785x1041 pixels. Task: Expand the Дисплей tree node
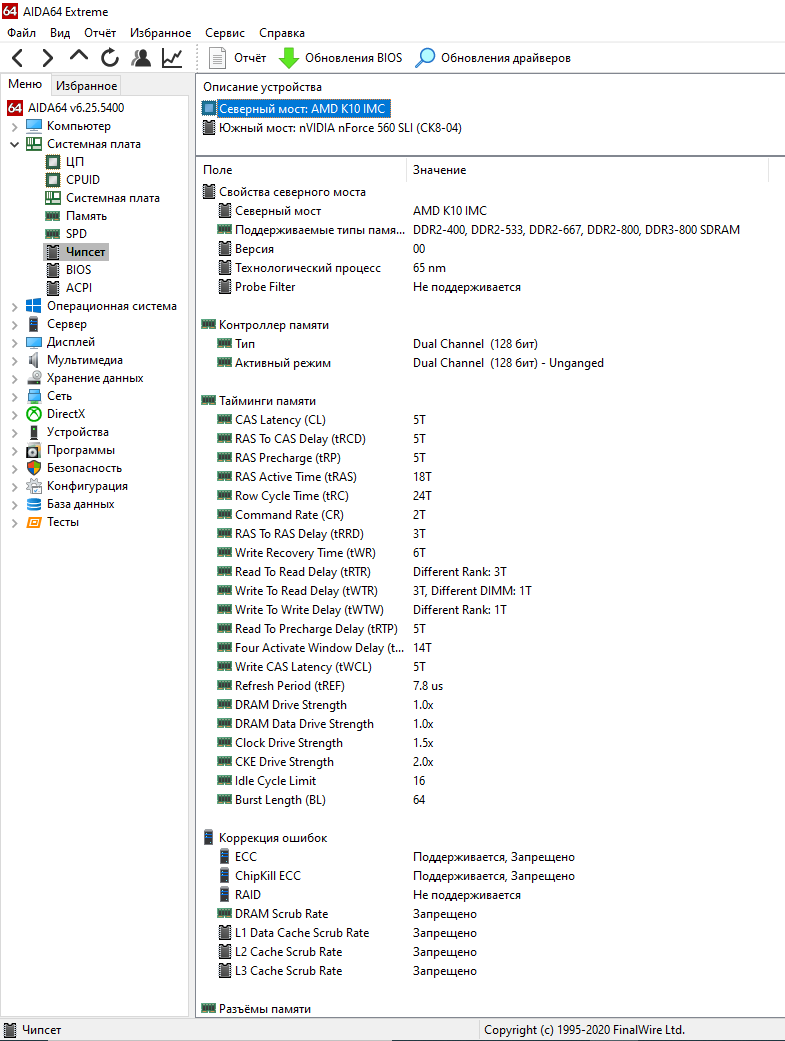[x=15, y=343]
